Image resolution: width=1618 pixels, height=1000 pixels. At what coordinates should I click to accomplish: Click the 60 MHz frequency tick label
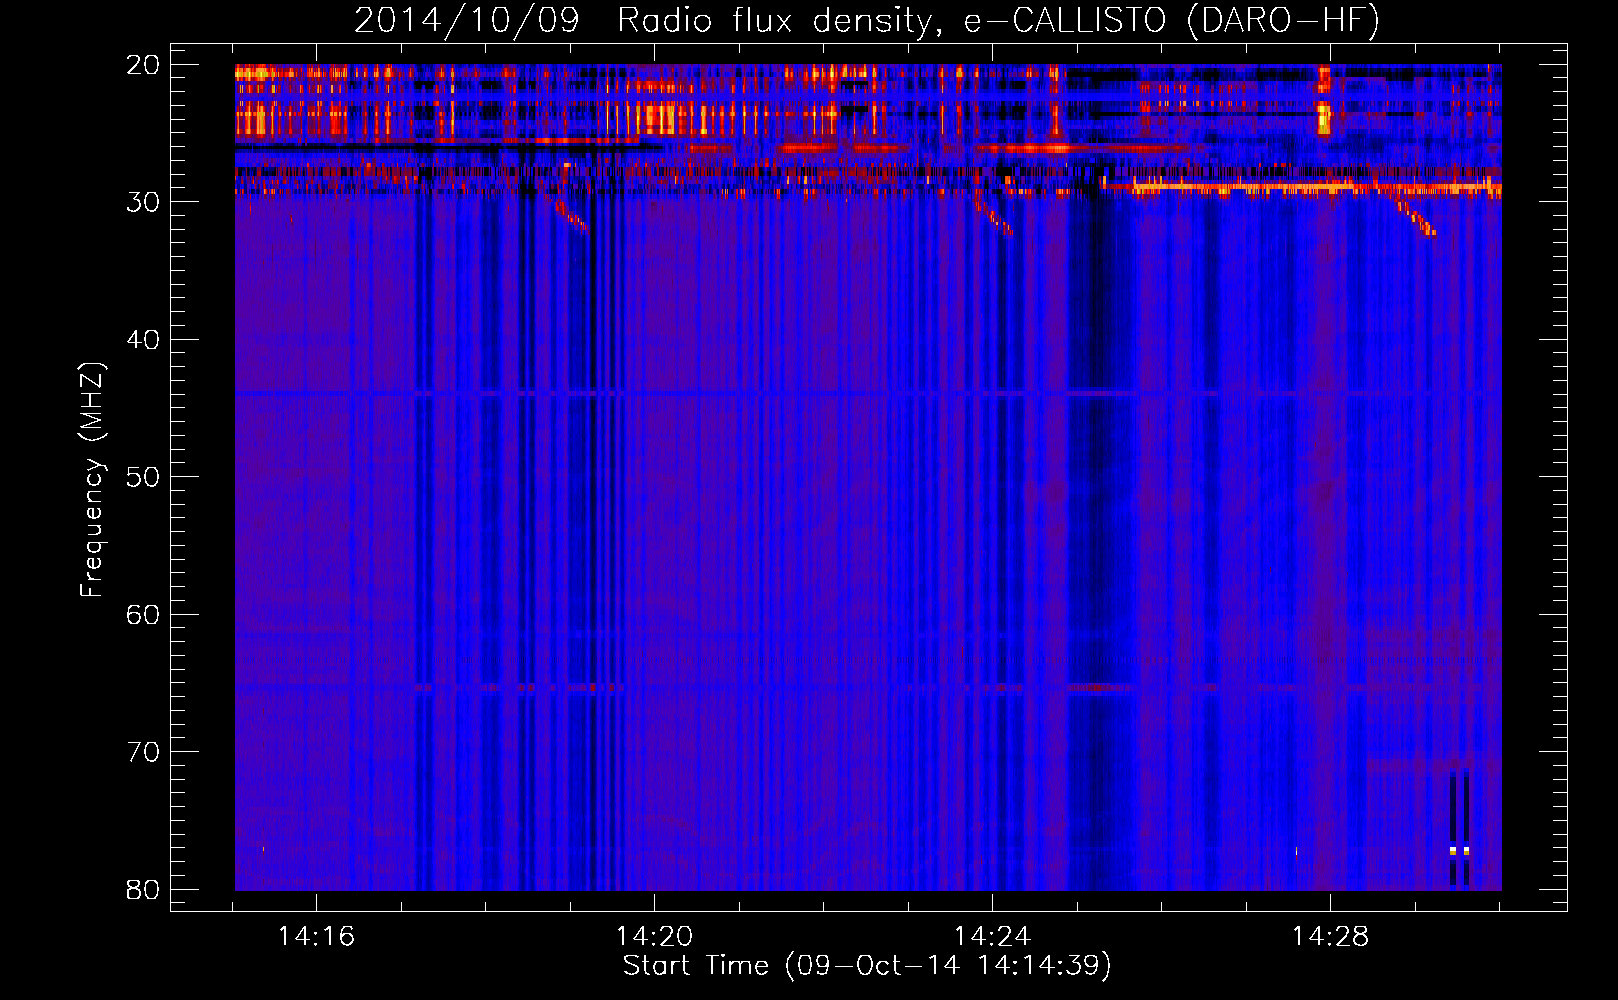[x=143, y=615]
